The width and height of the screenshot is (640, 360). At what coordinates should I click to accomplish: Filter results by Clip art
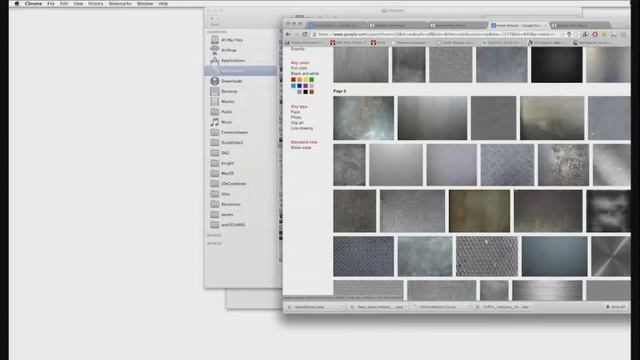click(297, 122)
